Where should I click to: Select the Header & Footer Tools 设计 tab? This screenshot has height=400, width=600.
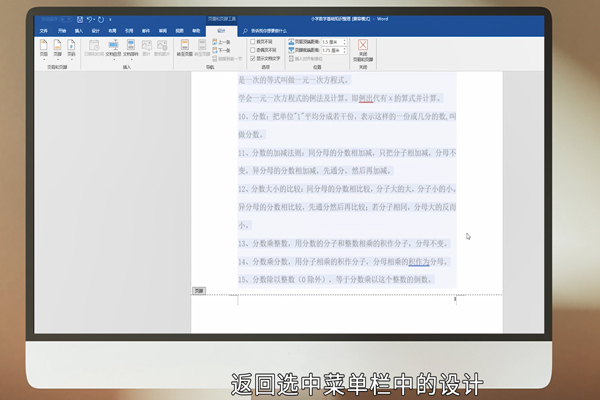pyautogui.click(x=221, y=31)
